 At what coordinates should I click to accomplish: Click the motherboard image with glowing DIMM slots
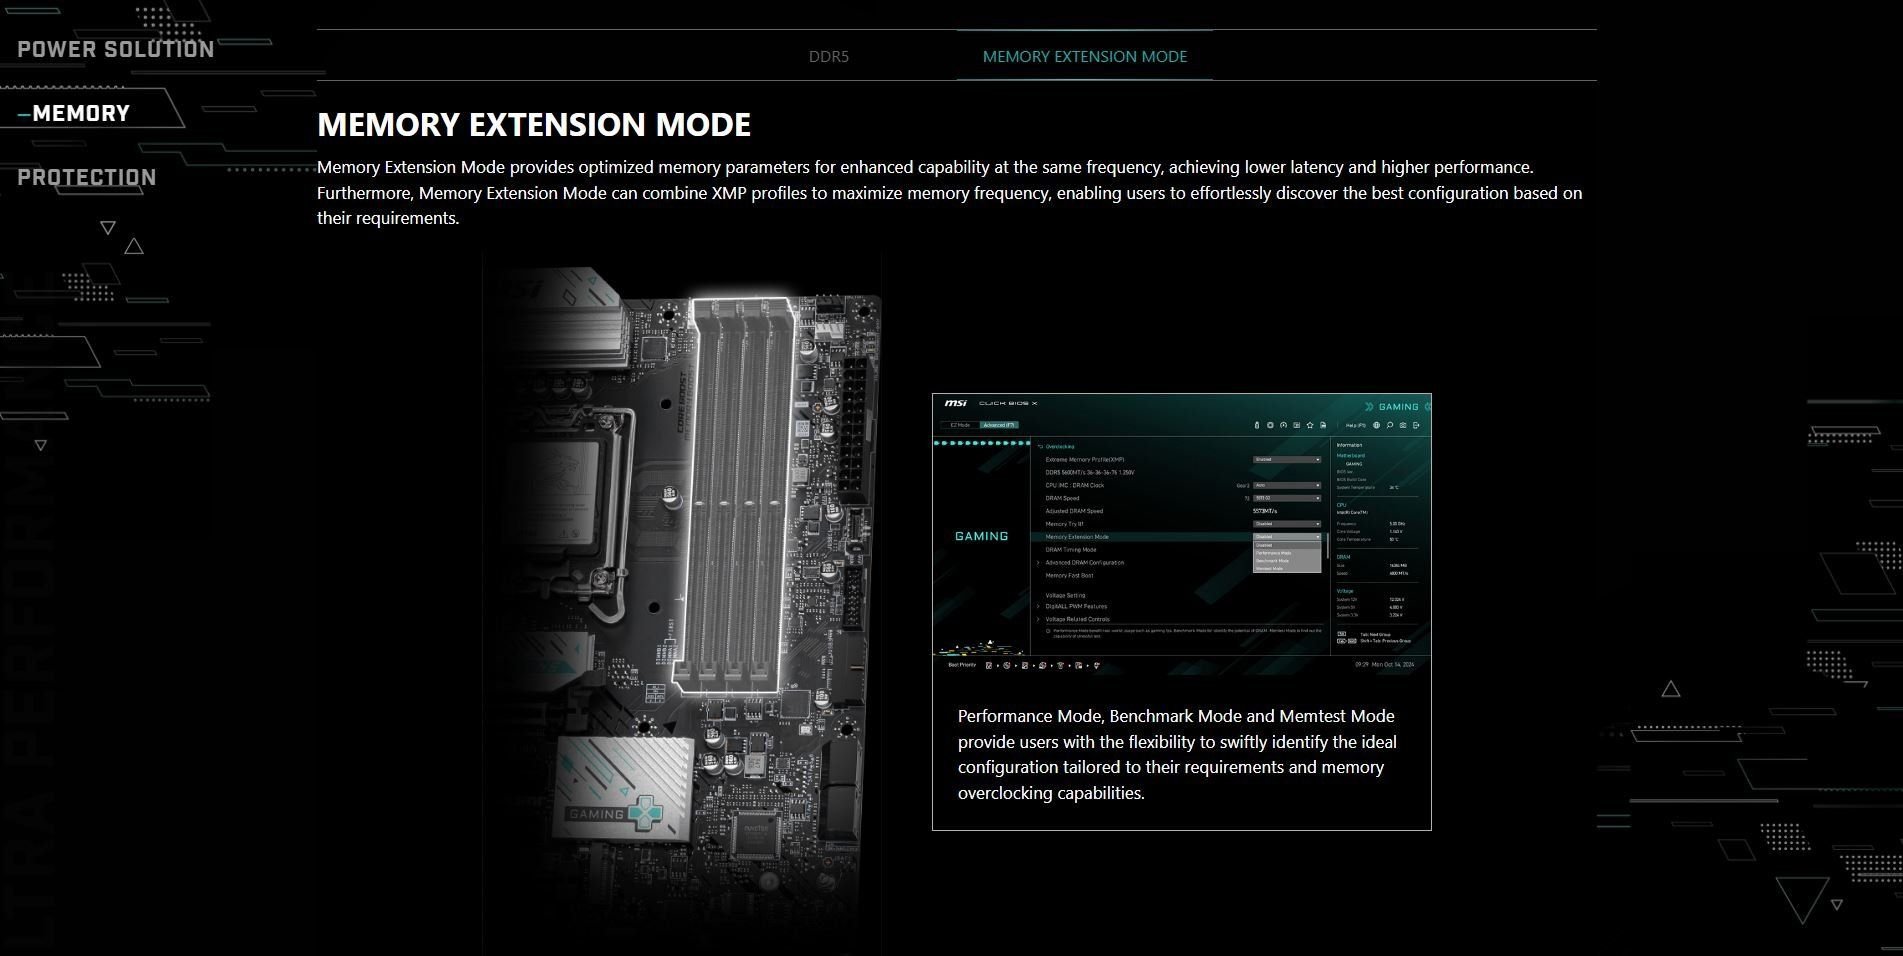pos(682,603)
